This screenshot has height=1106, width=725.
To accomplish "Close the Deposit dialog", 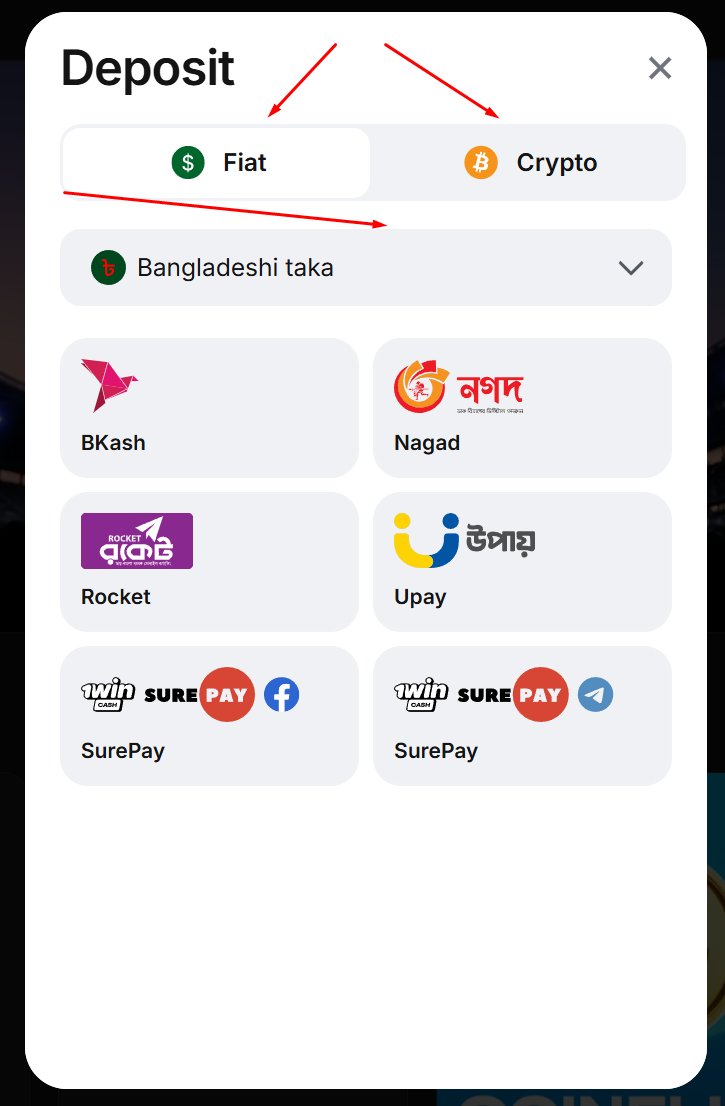I will tap(660, 68).
